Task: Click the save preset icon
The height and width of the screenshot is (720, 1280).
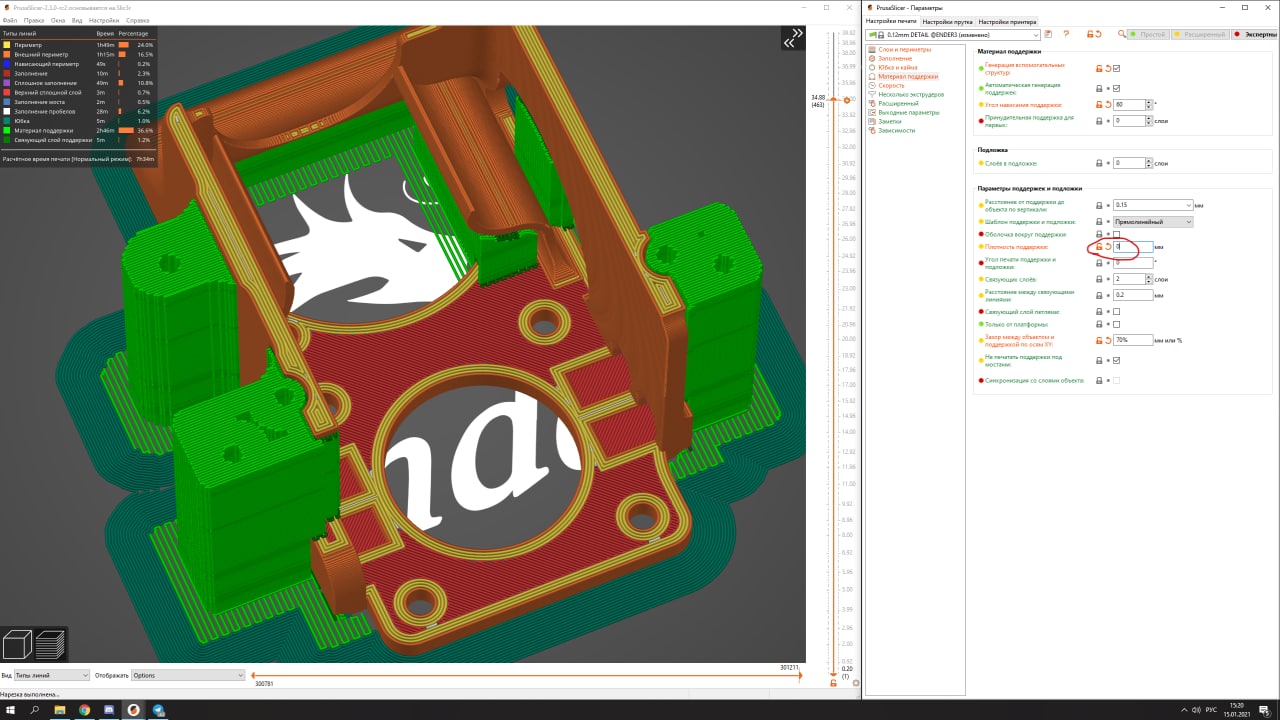Action: click(1049, 34)
